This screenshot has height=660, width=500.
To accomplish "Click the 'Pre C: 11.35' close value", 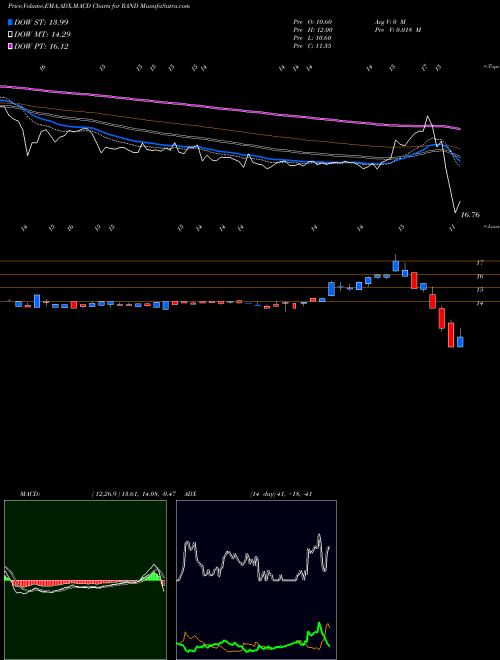I will 312,46.
